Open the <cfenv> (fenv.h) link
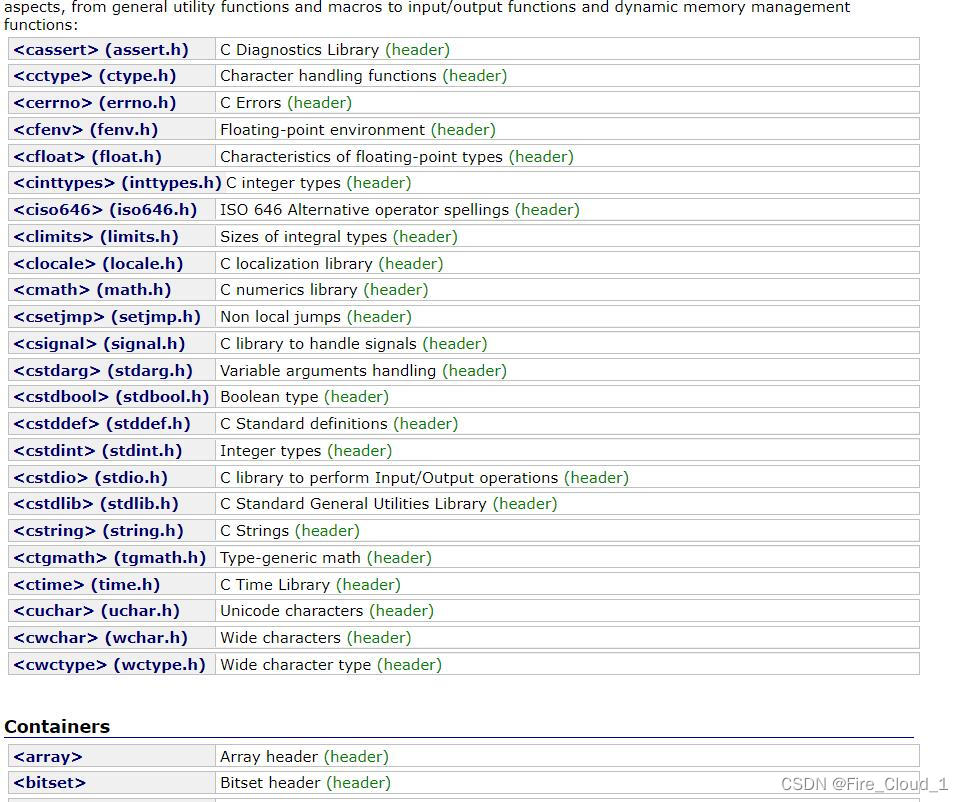963x802 pixels. pos(85,130)
